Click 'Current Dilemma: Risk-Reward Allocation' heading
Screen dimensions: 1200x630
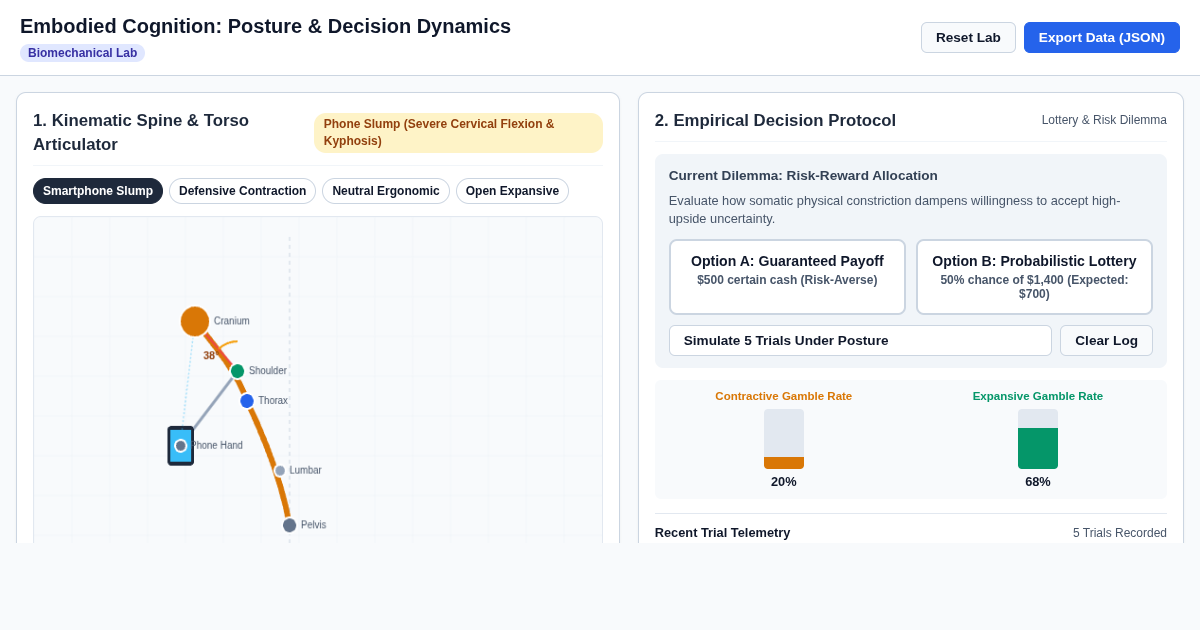[803, 176]
